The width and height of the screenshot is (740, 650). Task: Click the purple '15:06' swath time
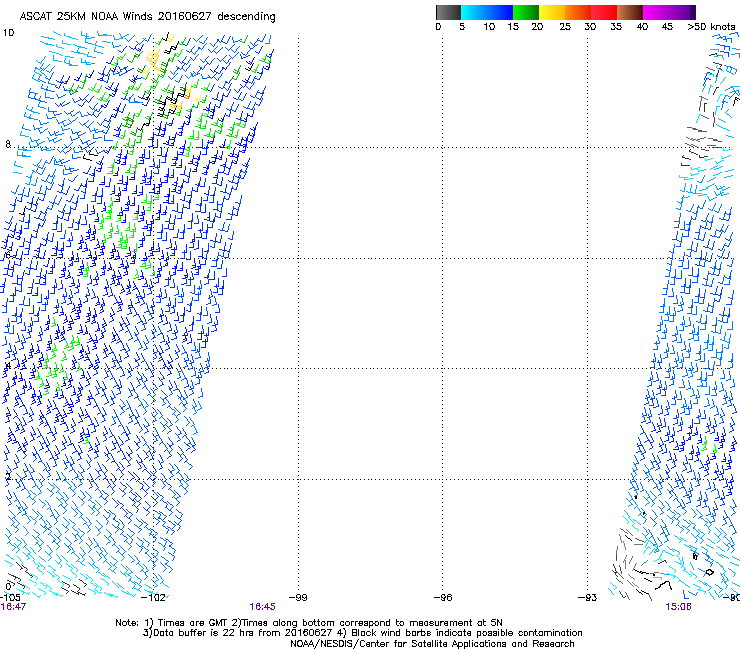(x=678, y=607)
